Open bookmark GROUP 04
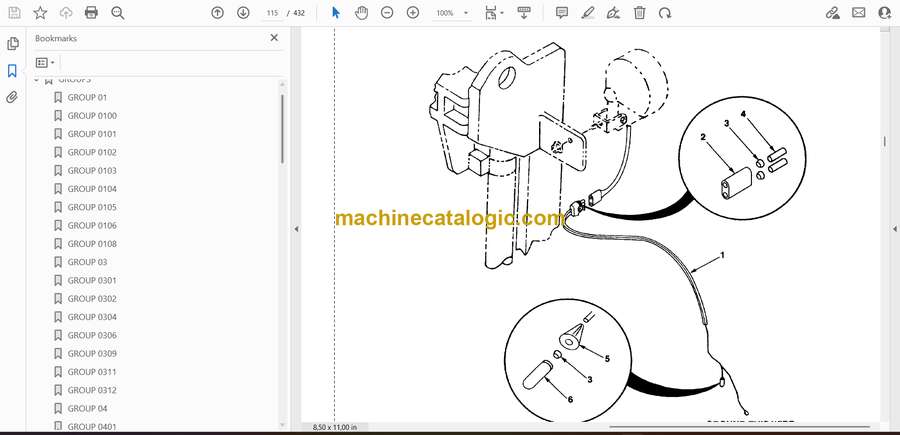Image resolution: width=900 pixels, height=435 pixels. pyautogui.click(x=87, y=409)
